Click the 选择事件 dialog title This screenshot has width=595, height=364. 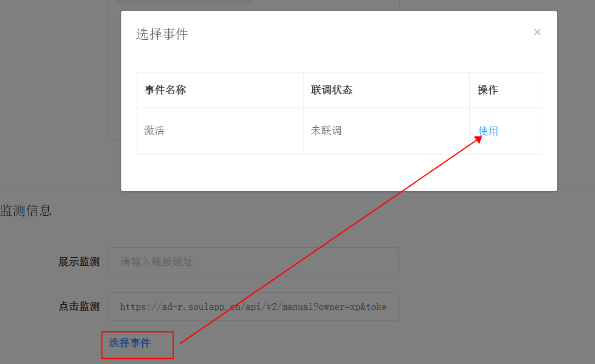(162, 34)
